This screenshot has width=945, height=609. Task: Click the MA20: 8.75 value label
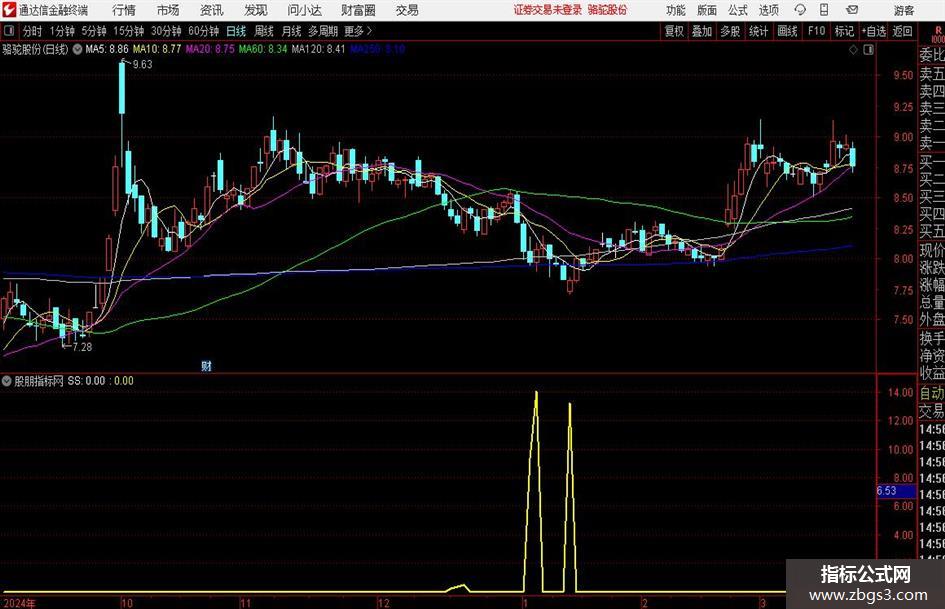(210, 49)
